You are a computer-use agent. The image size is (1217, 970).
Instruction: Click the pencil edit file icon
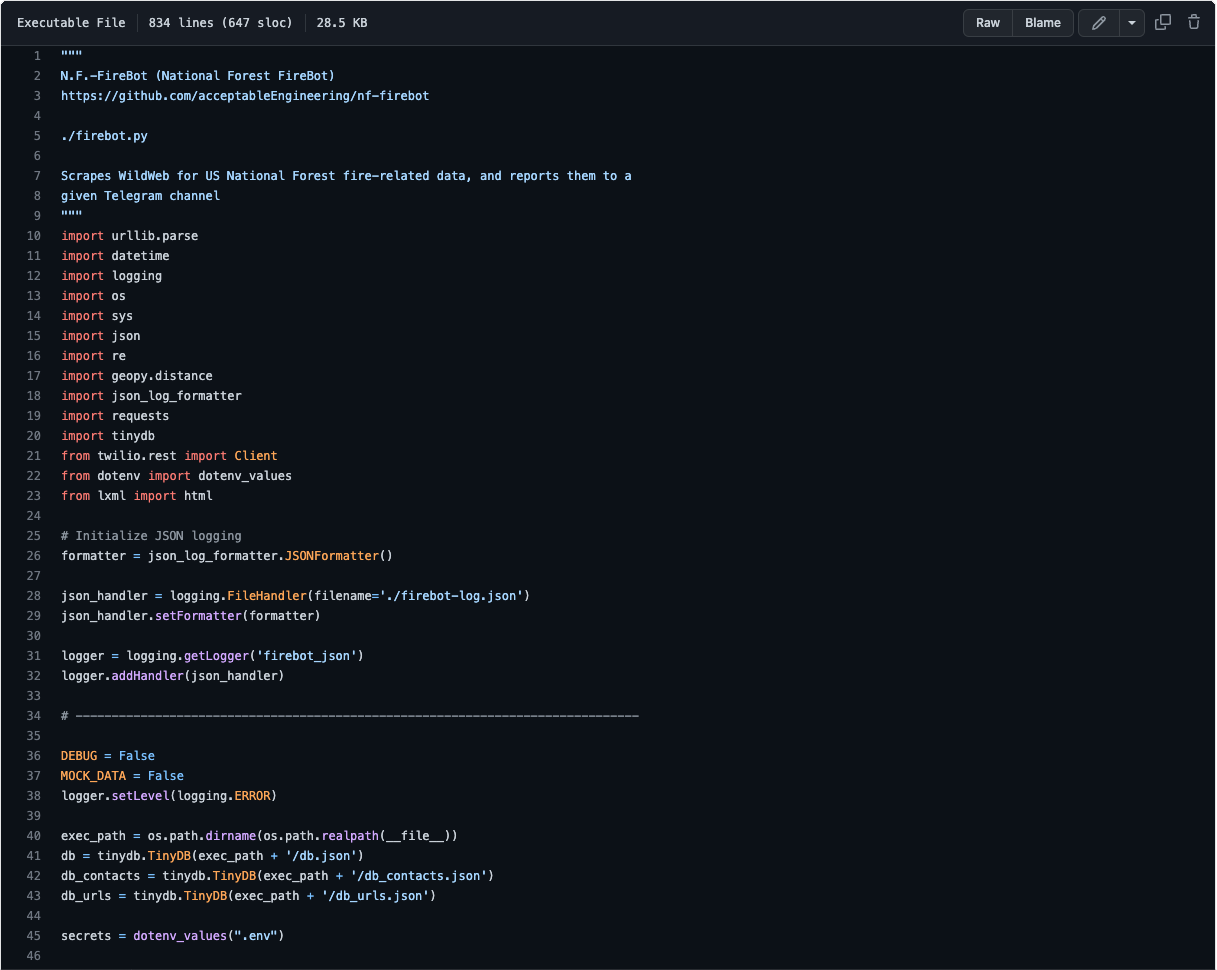point(1098,23)
